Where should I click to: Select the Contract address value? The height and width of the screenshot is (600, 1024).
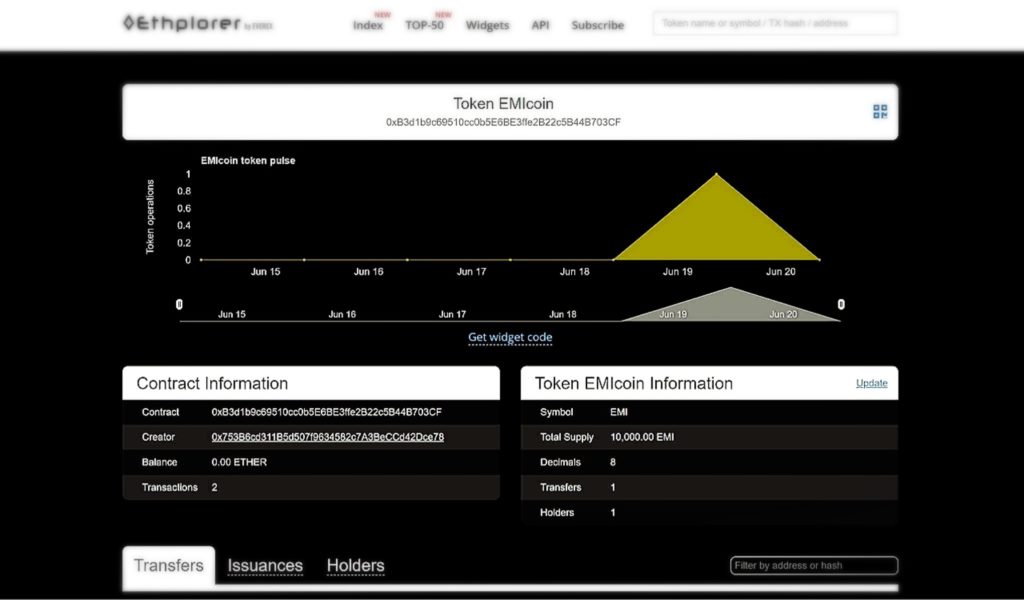tap(327, 412)
